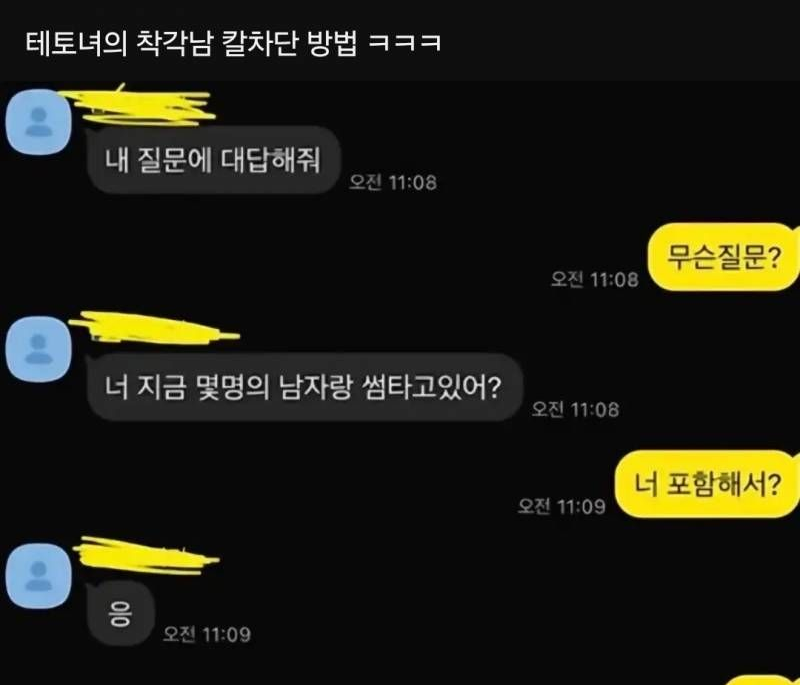Click the 오전 11:08 time left of "무슨질문?"
The image size is (800, 685).
[594, 279]
